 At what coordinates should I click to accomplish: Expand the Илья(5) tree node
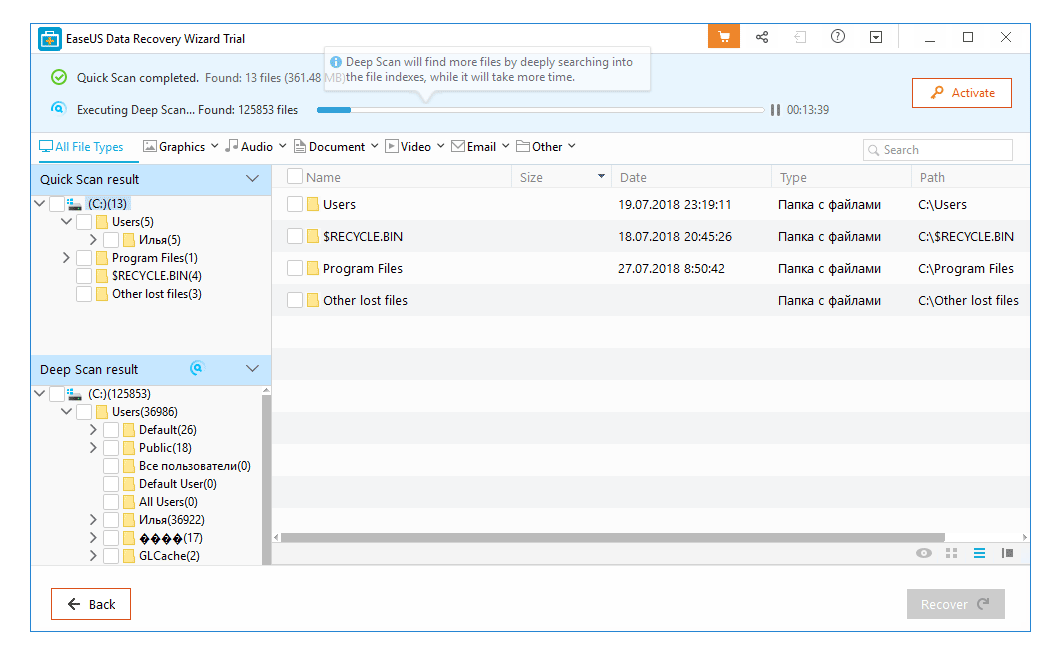point(93,240)
